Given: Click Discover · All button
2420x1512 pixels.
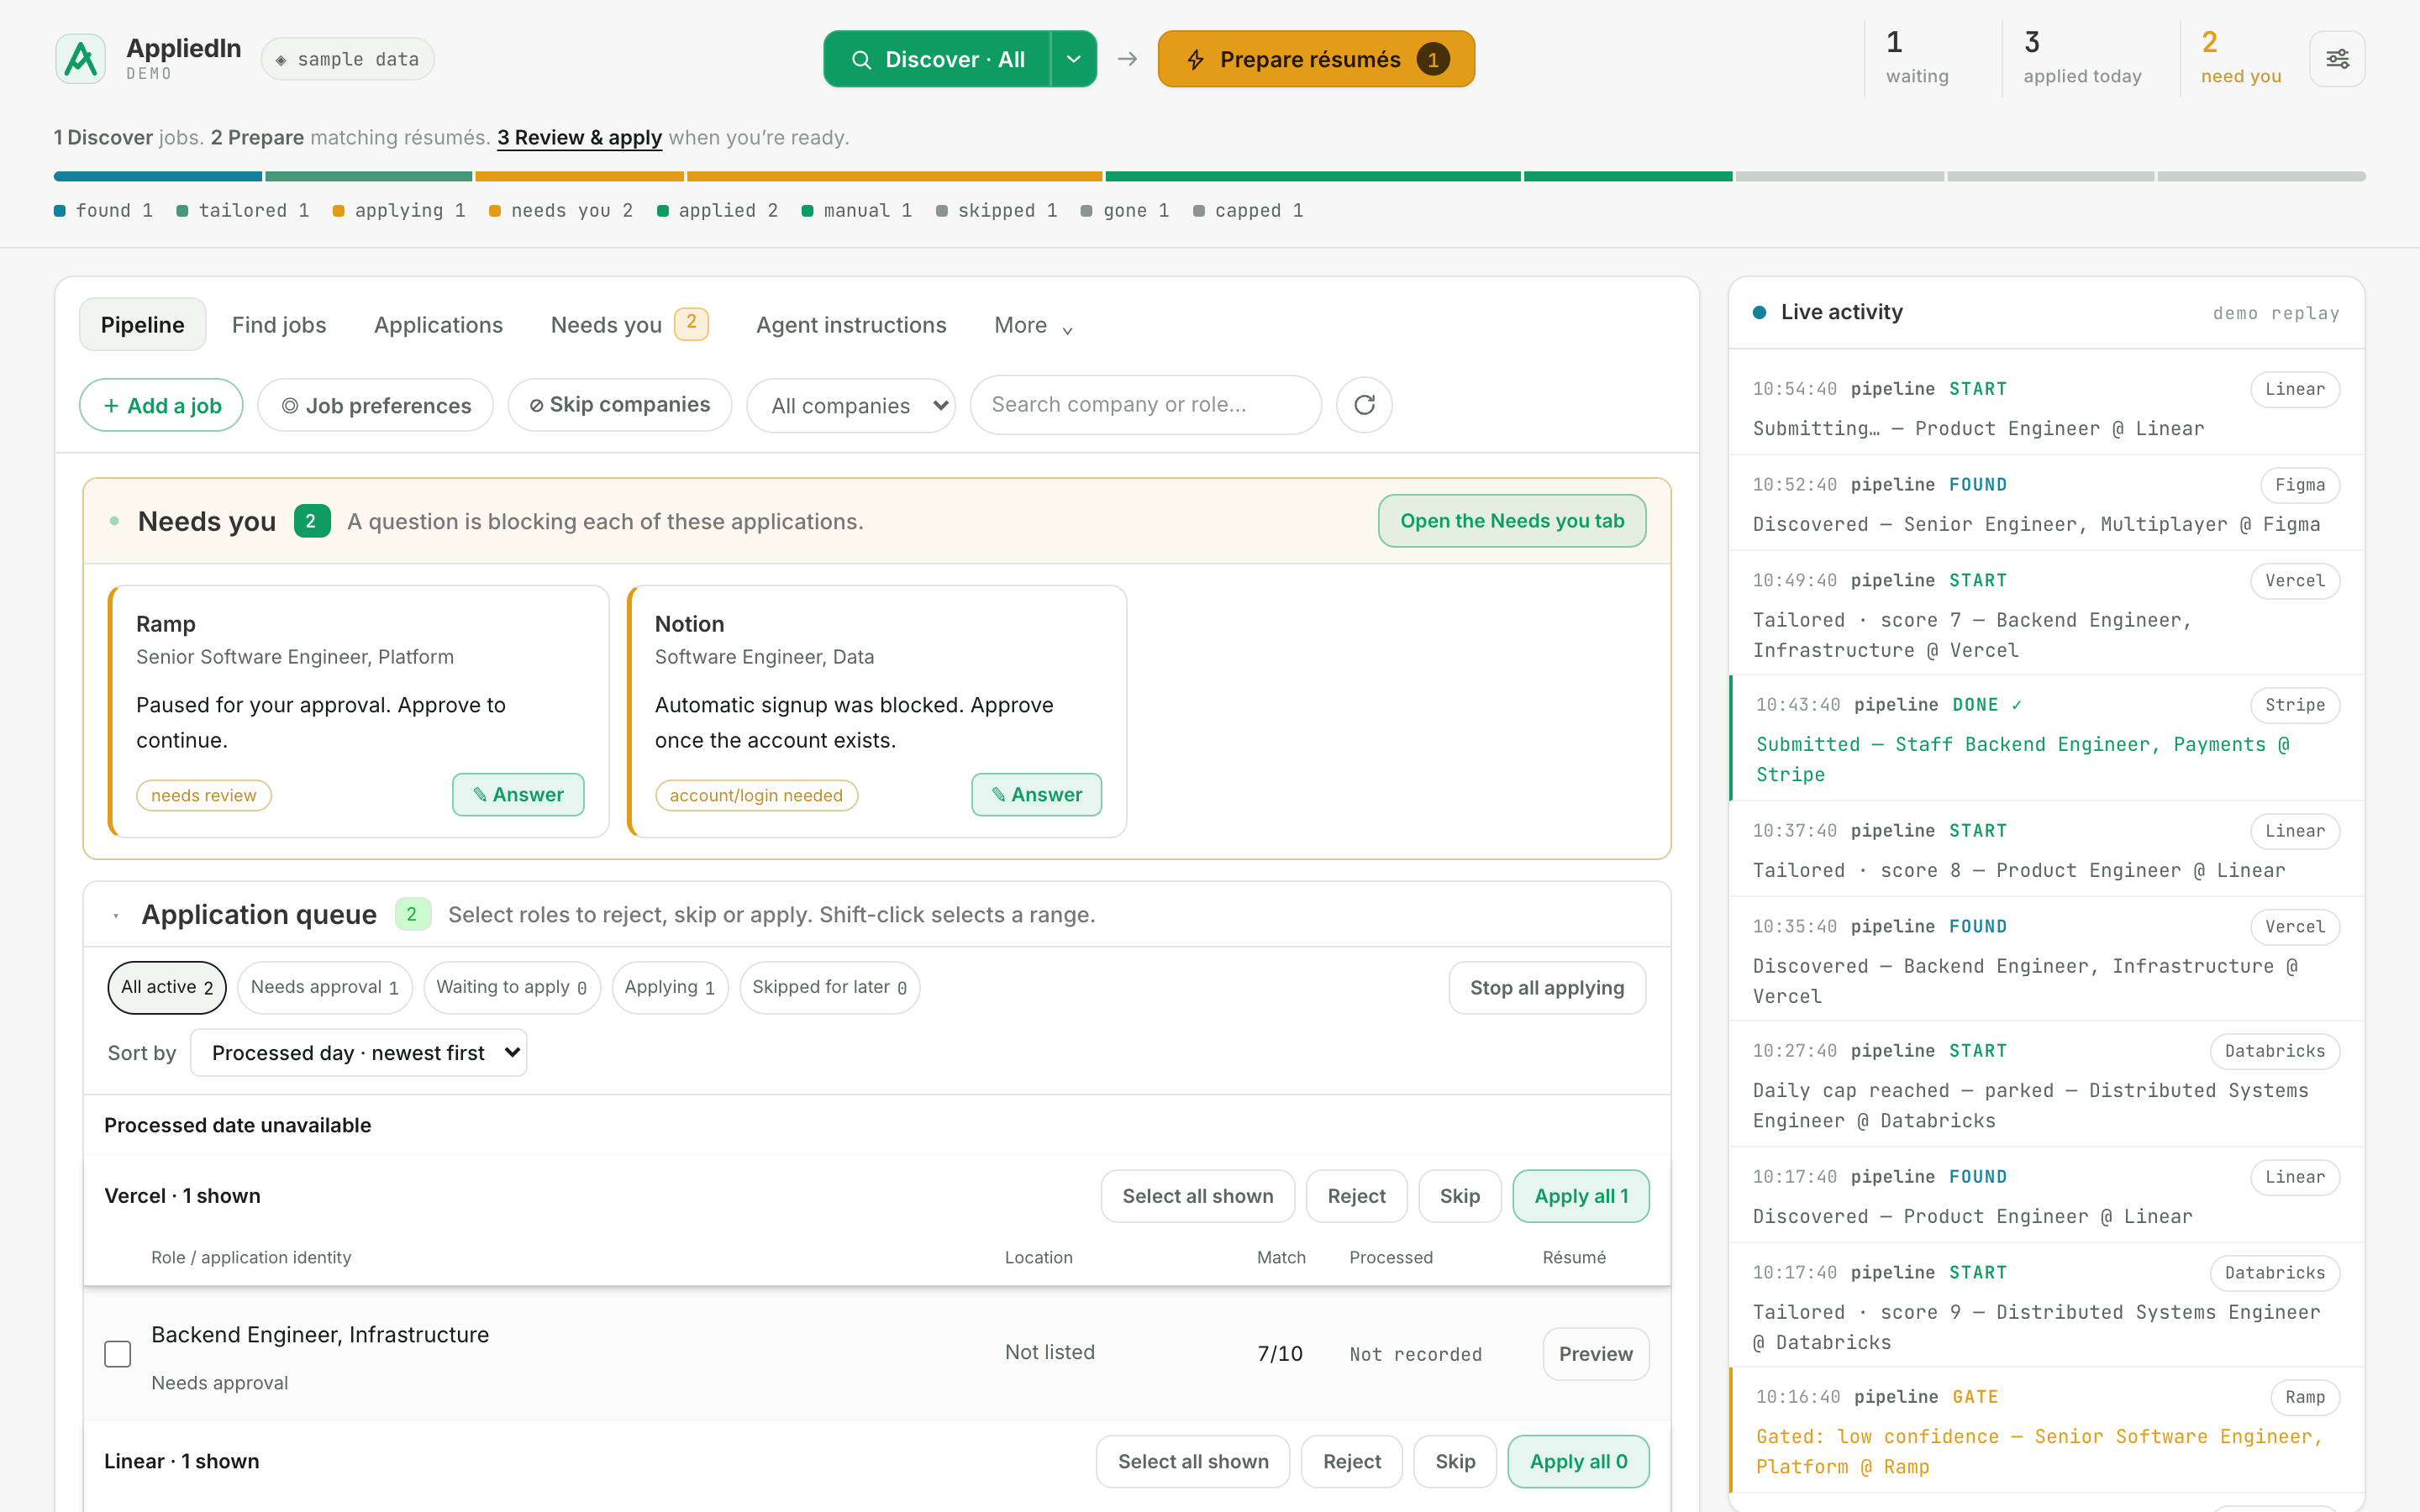Looking at the screenshot, I should pyautogui.click(x=937, y=59).
